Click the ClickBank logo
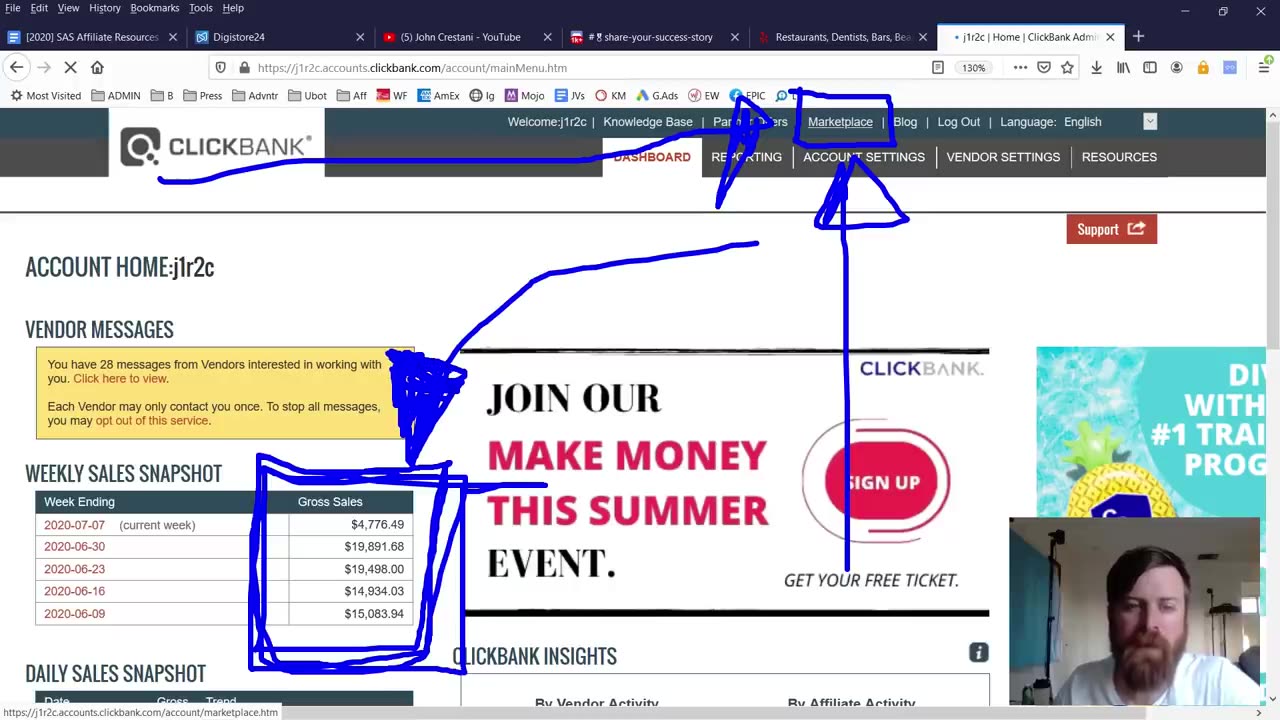1280x720 pixels. tap(216, 146)
